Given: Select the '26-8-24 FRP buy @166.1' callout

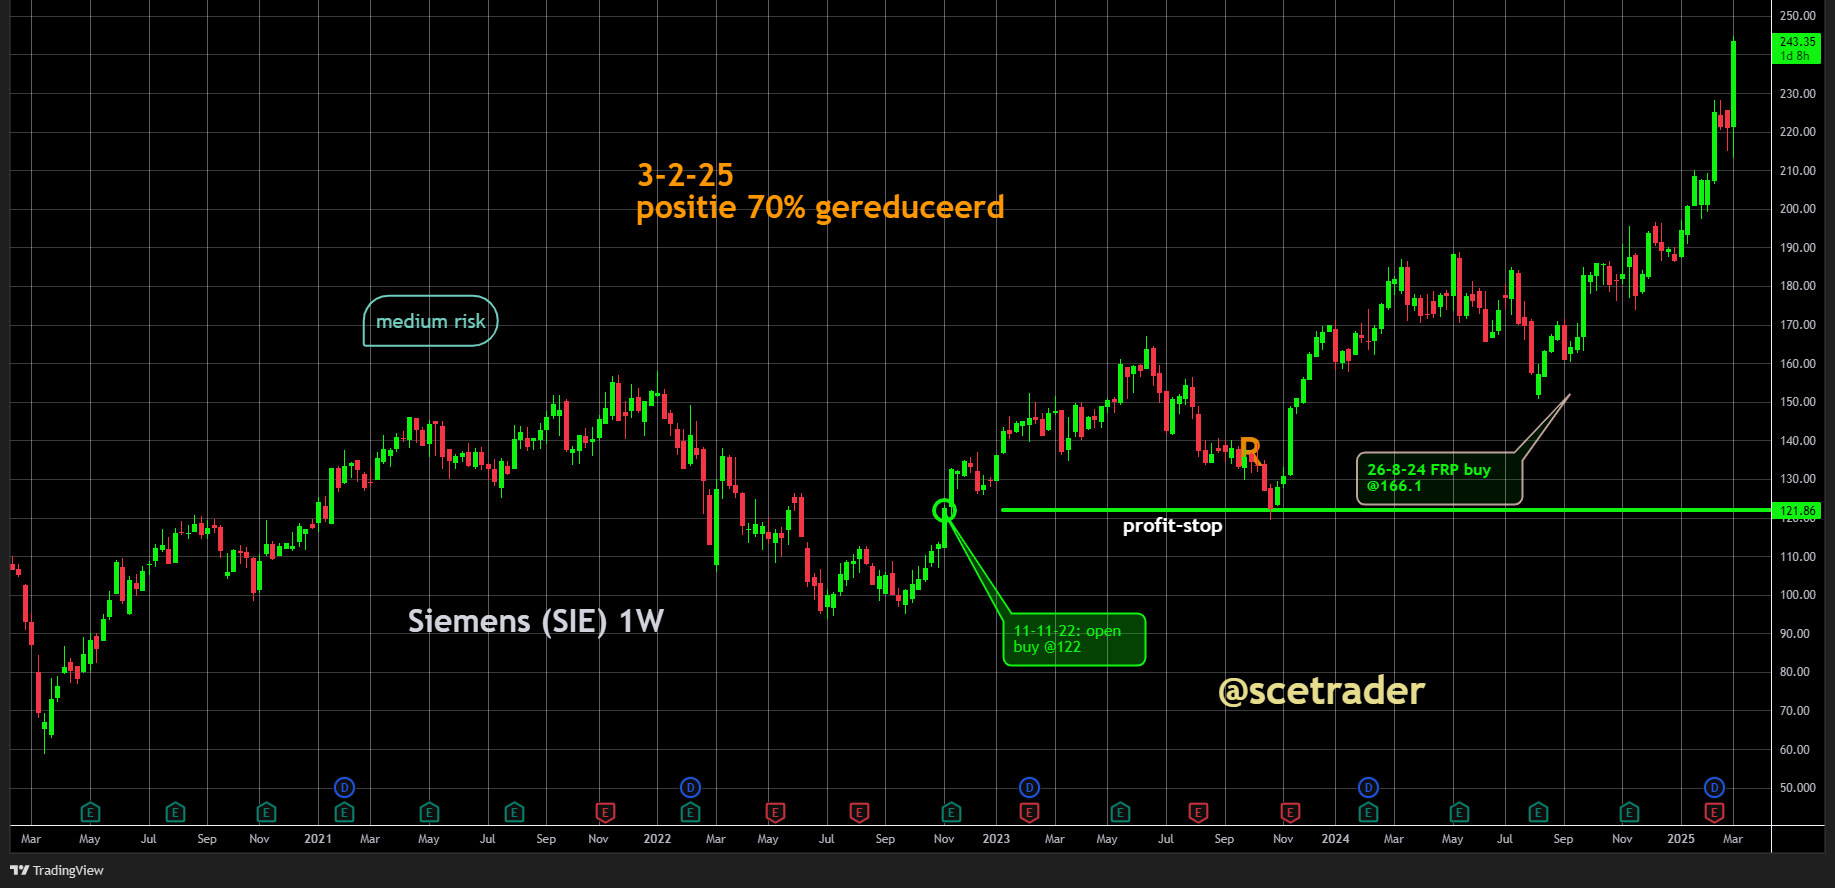Looking at the screenshot, I should (1439, 478).
